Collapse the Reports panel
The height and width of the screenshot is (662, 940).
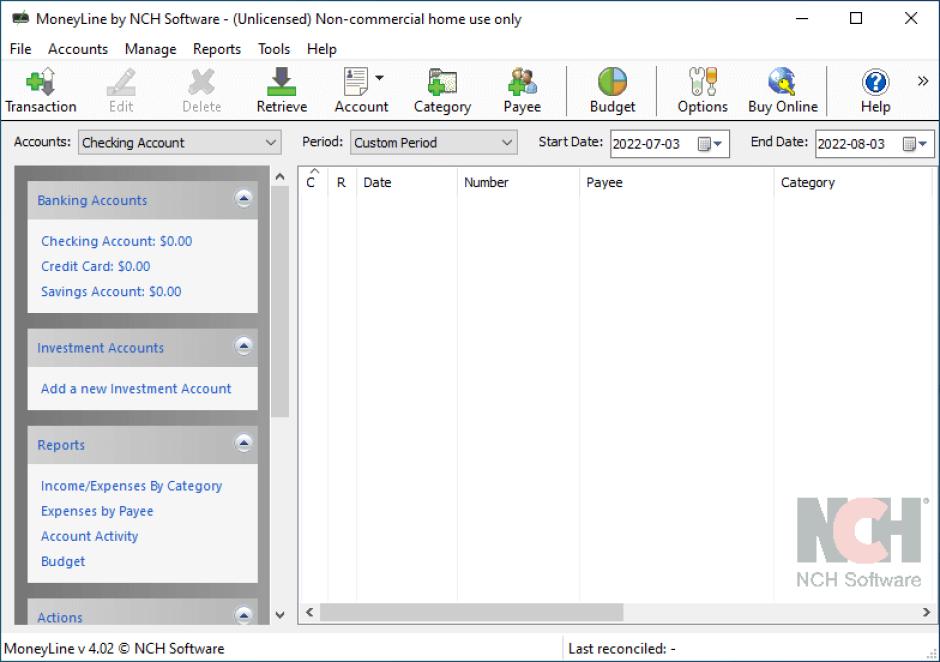(x=243, y=443)
